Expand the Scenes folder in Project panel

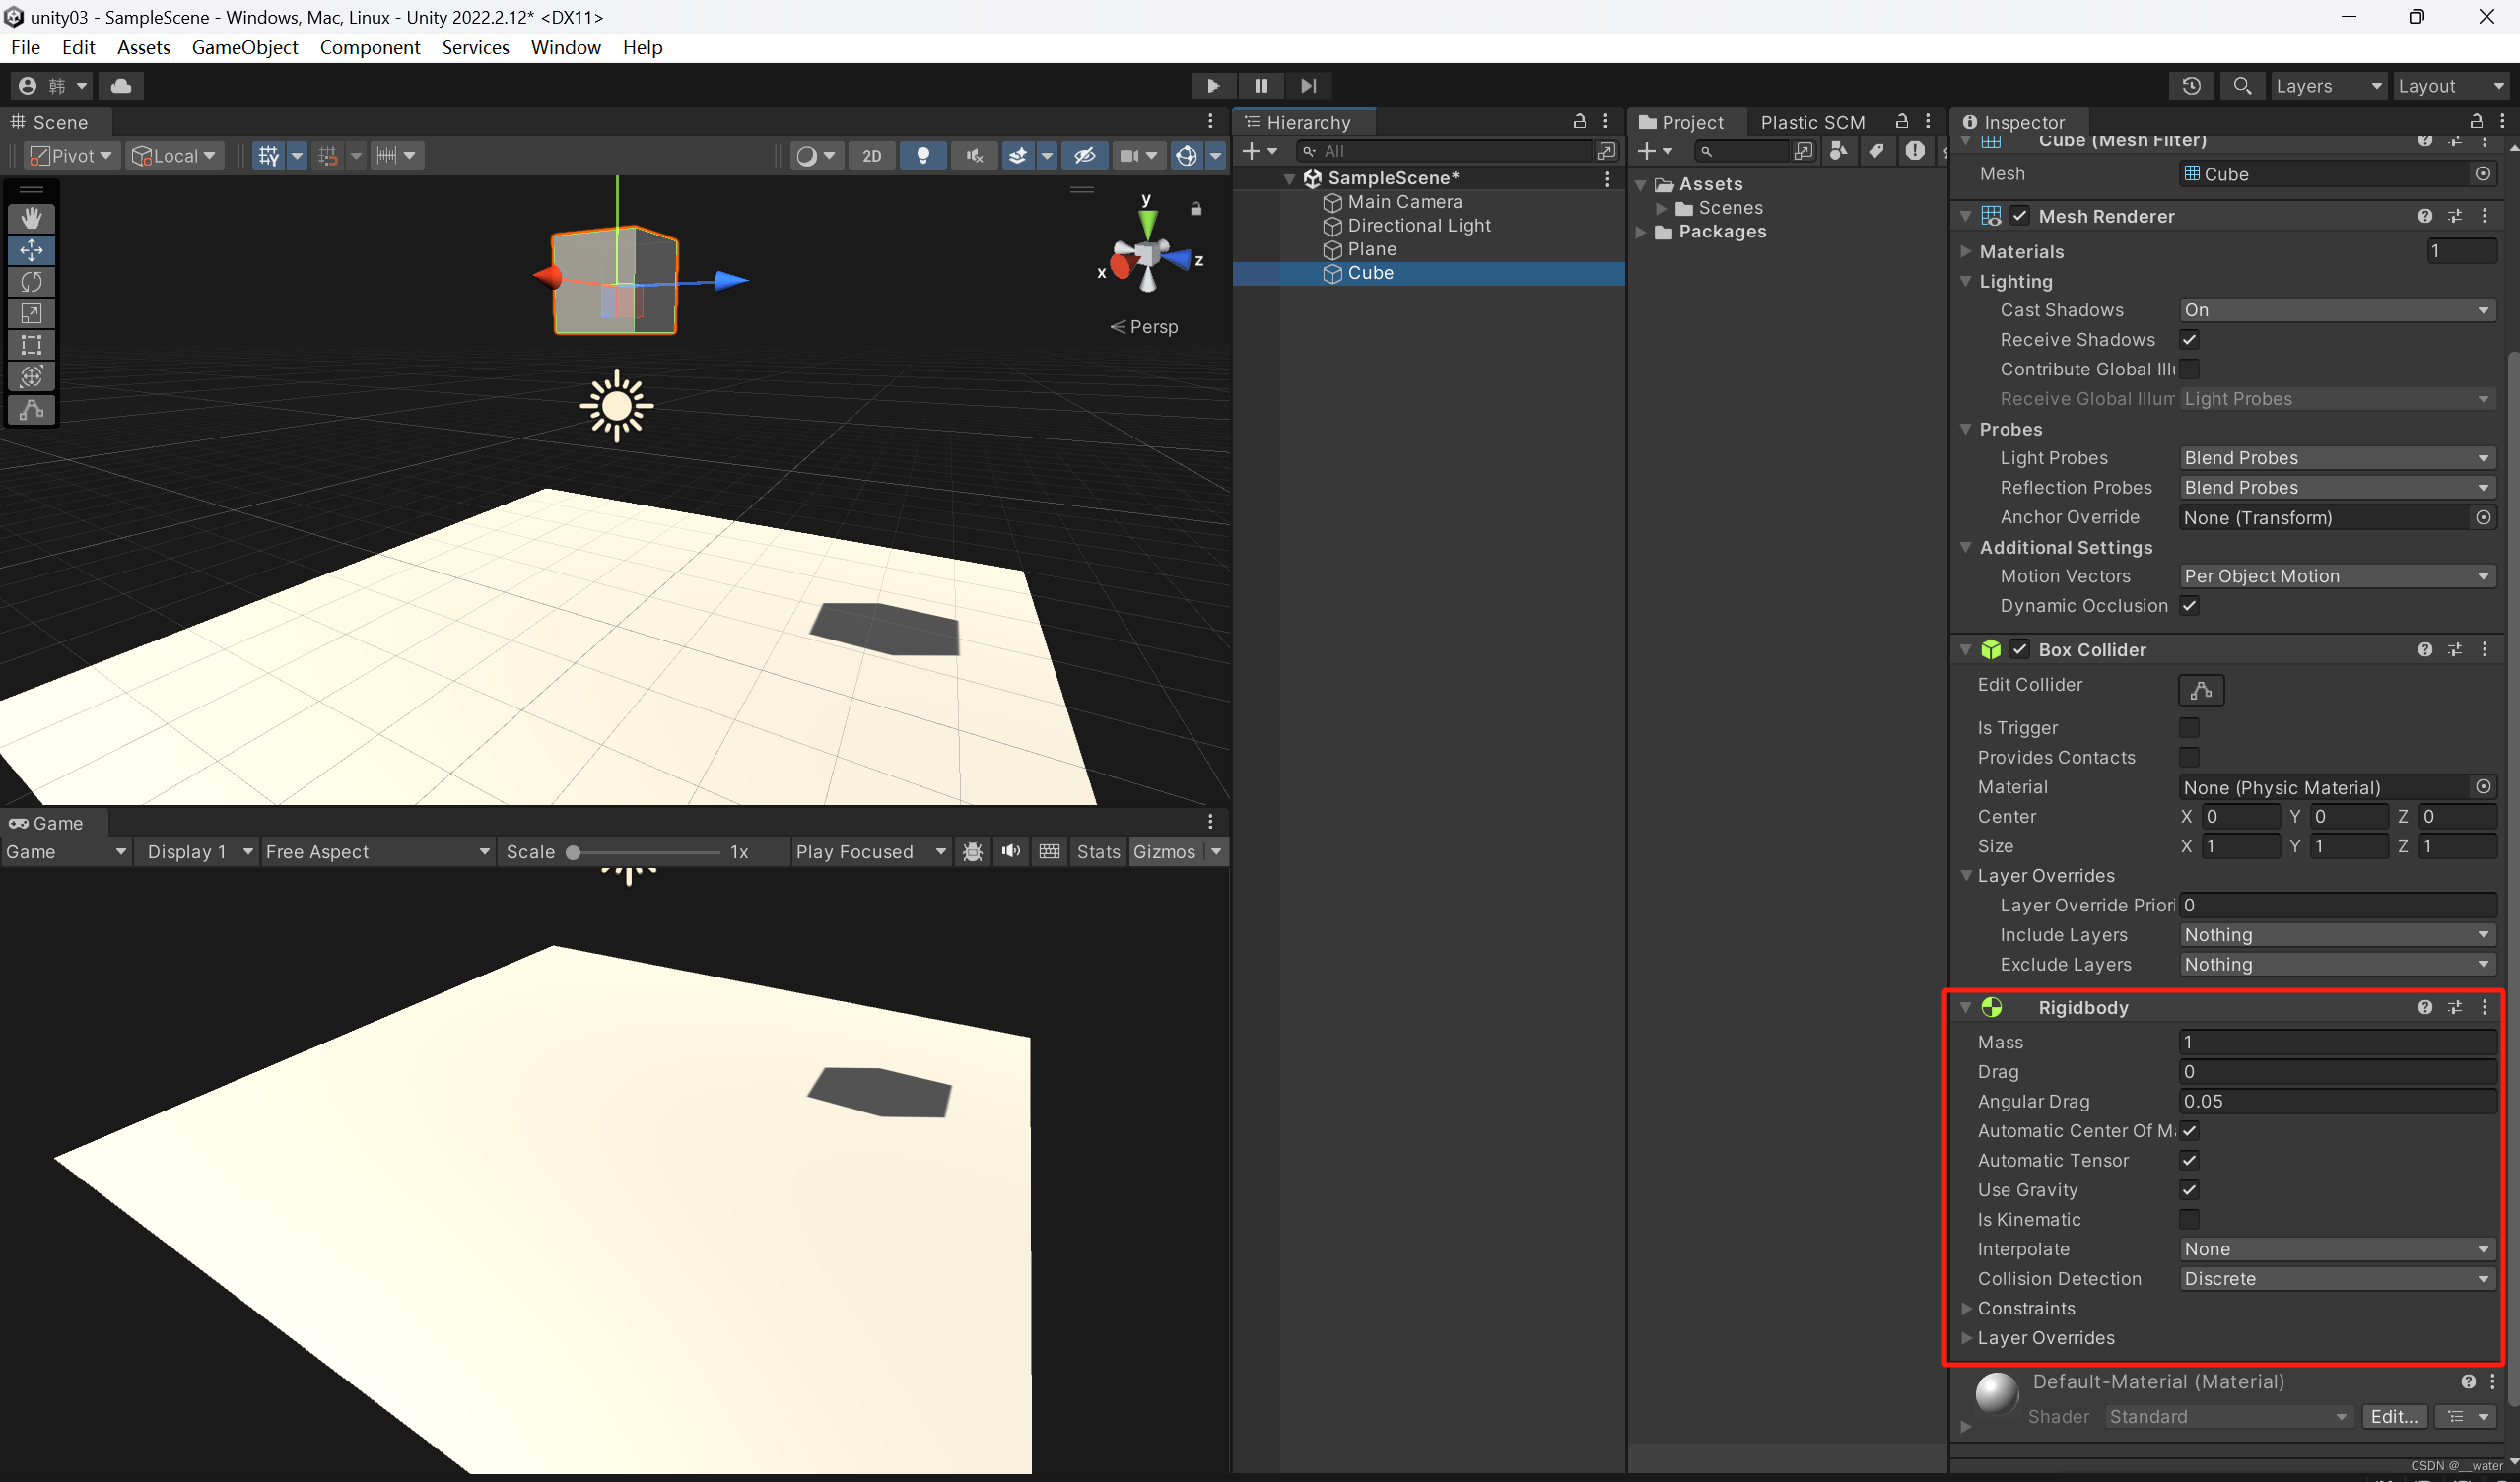pos(1660,208)
